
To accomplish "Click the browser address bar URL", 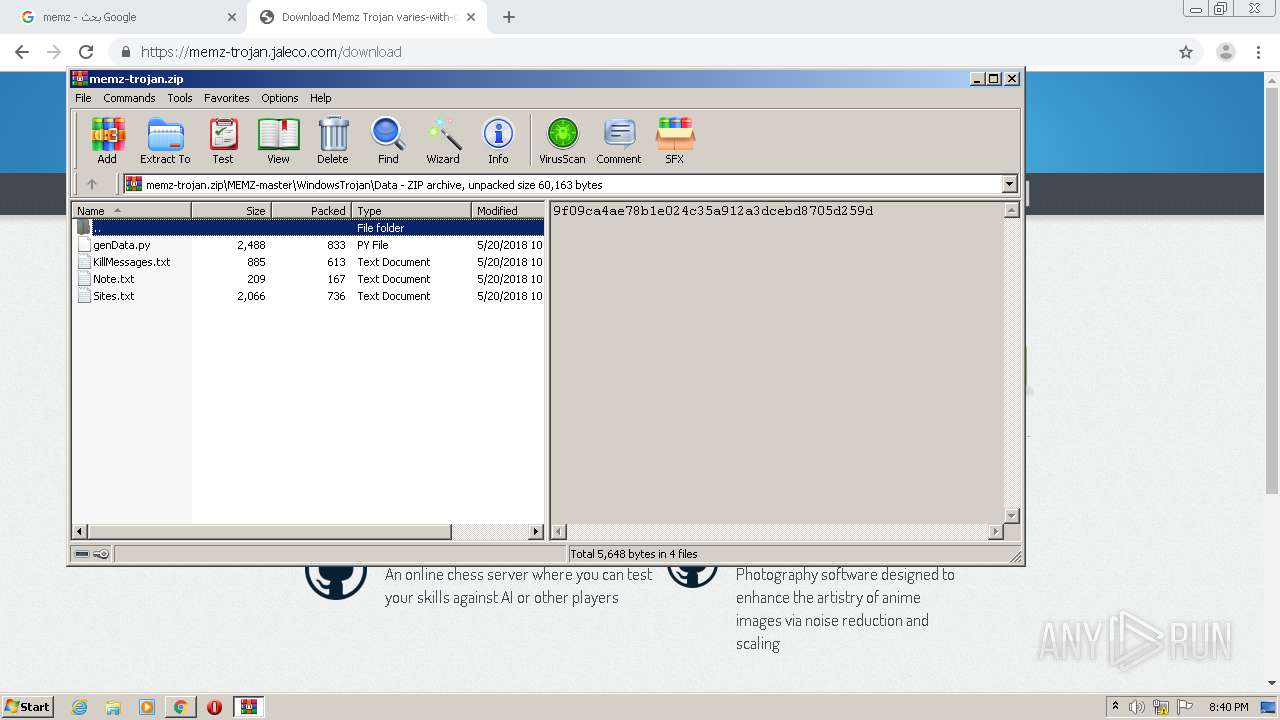I will (271, 52).
